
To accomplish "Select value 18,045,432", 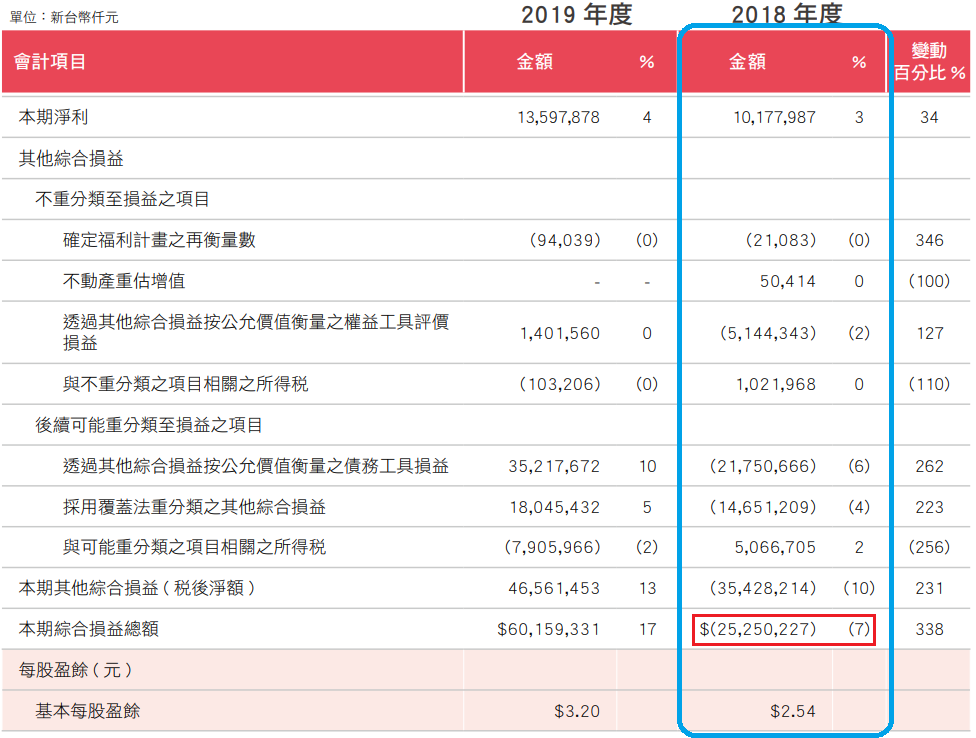I will (x=555, y=507).
